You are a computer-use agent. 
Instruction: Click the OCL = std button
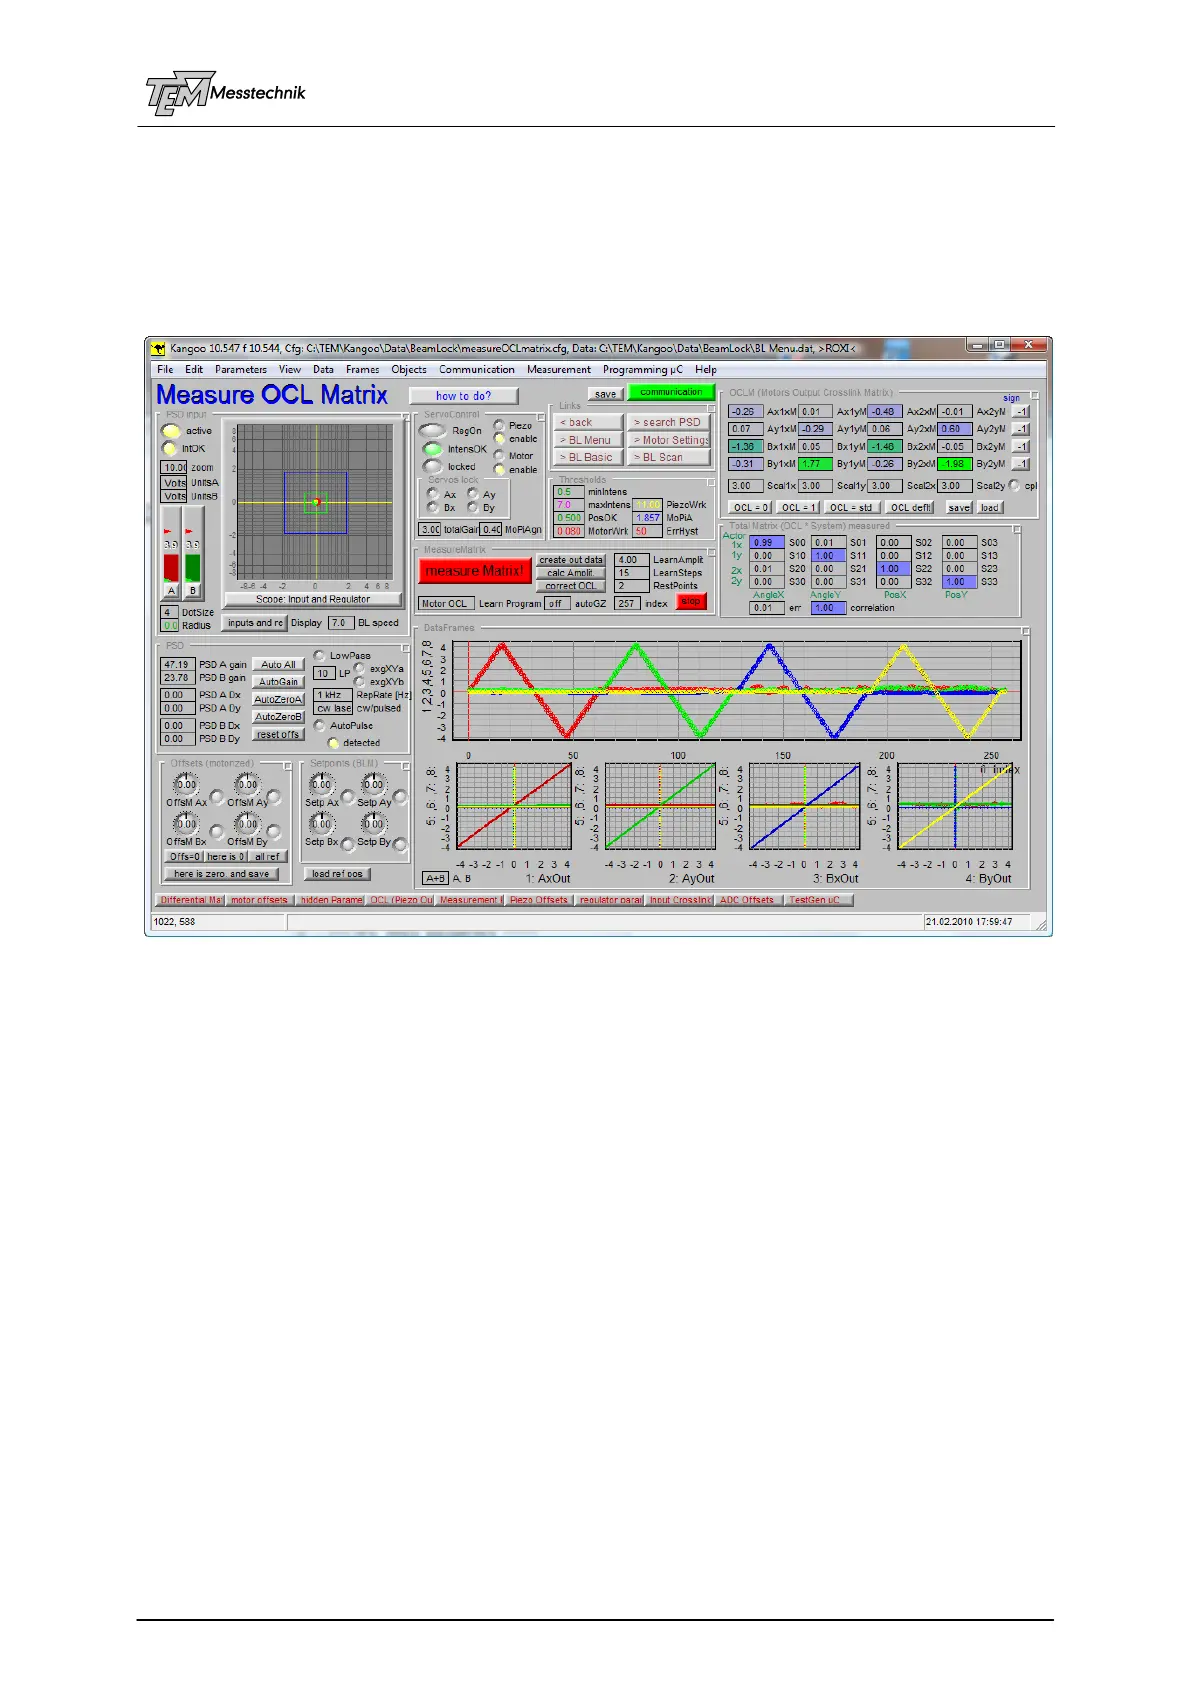coord(851,507)
